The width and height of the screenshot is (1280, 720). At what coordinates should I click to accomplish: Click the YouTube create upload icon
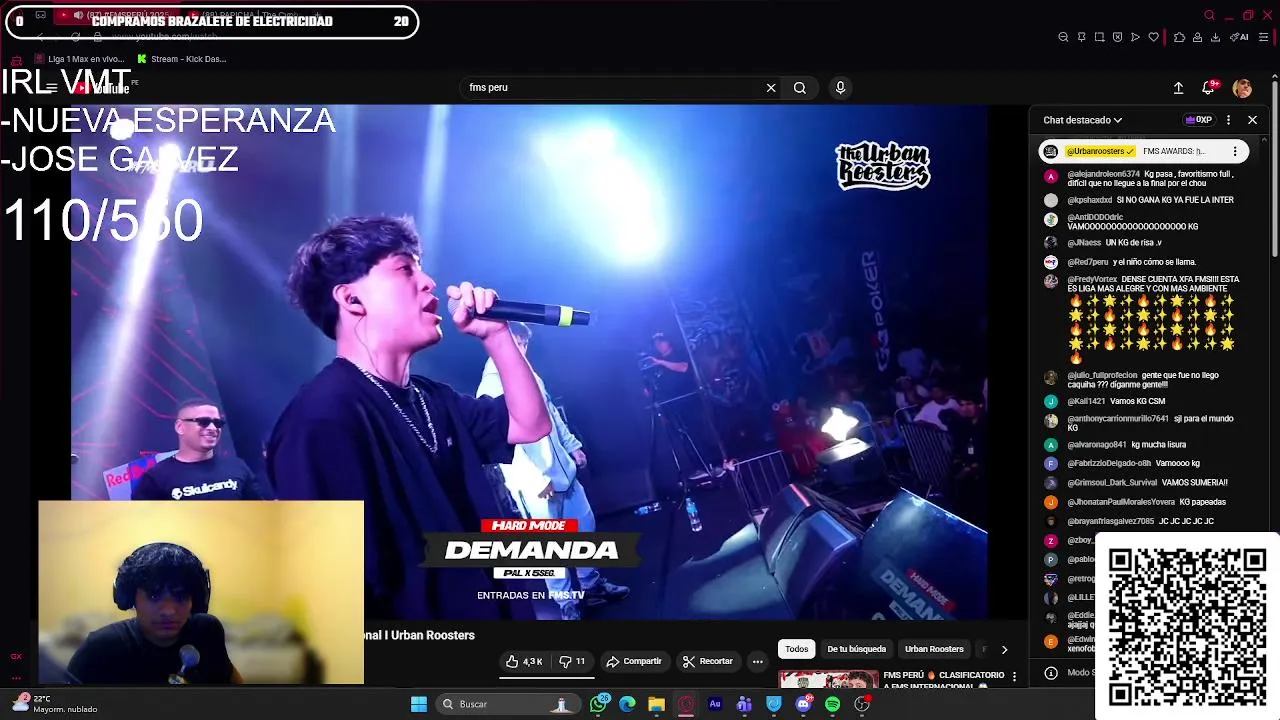click(1178, 88)
